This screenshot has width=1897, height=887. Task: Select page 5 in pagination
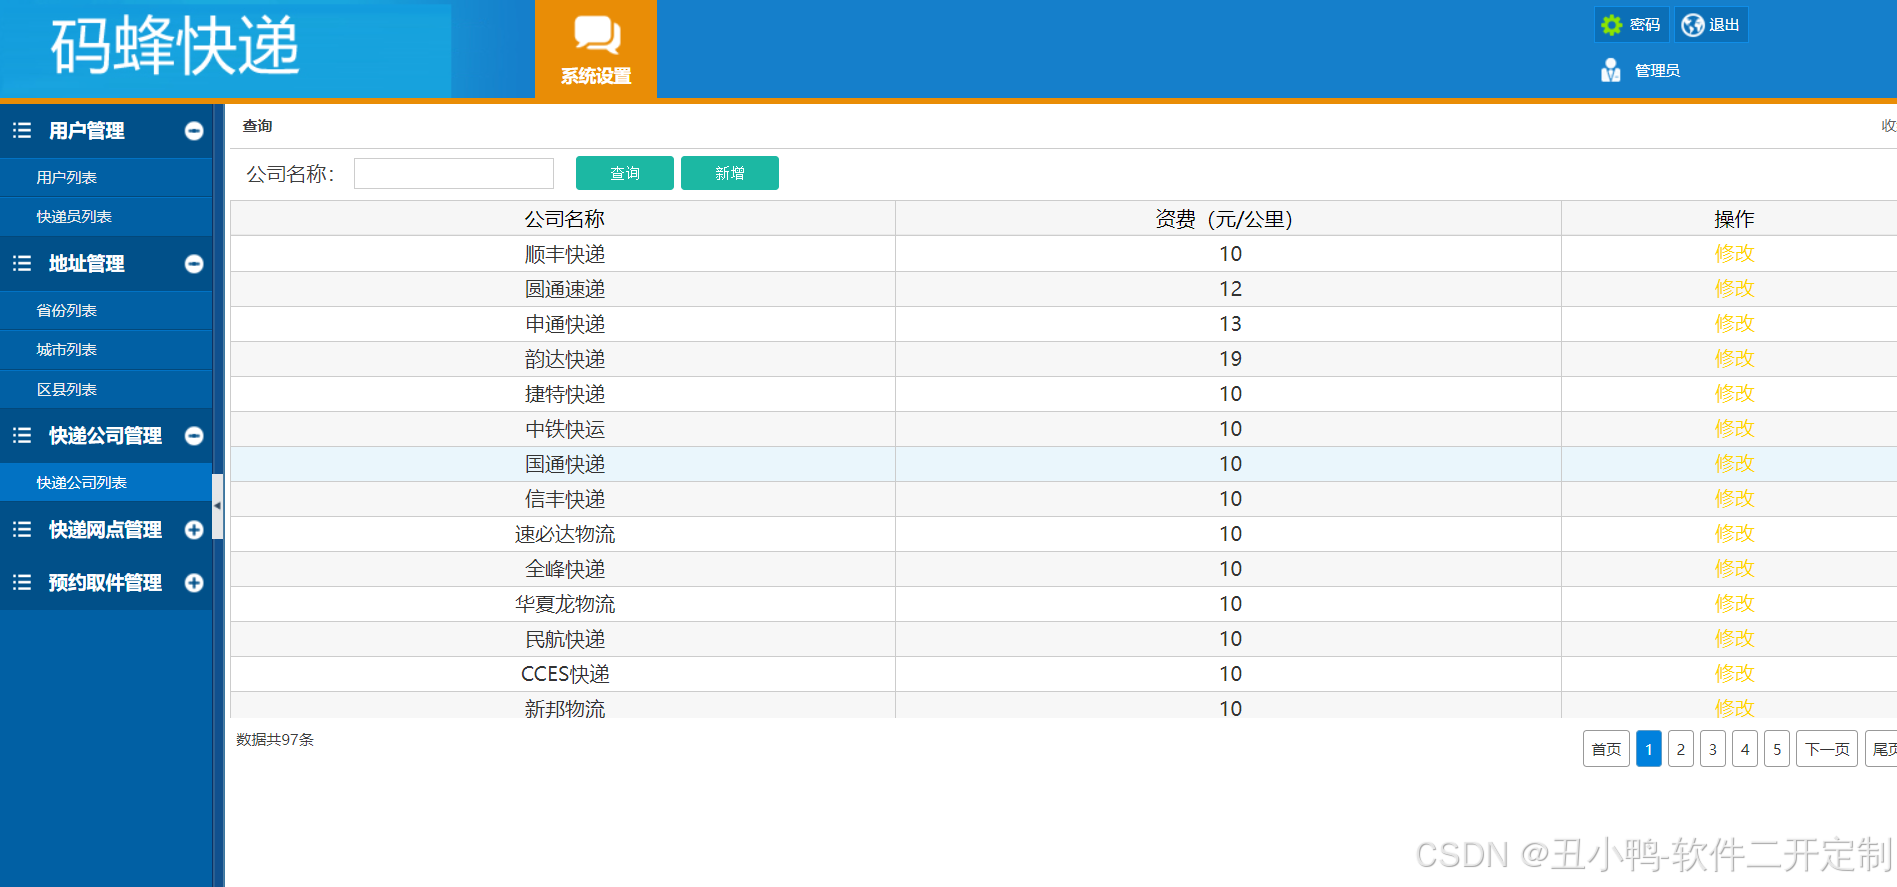[x=1777, y=749]
